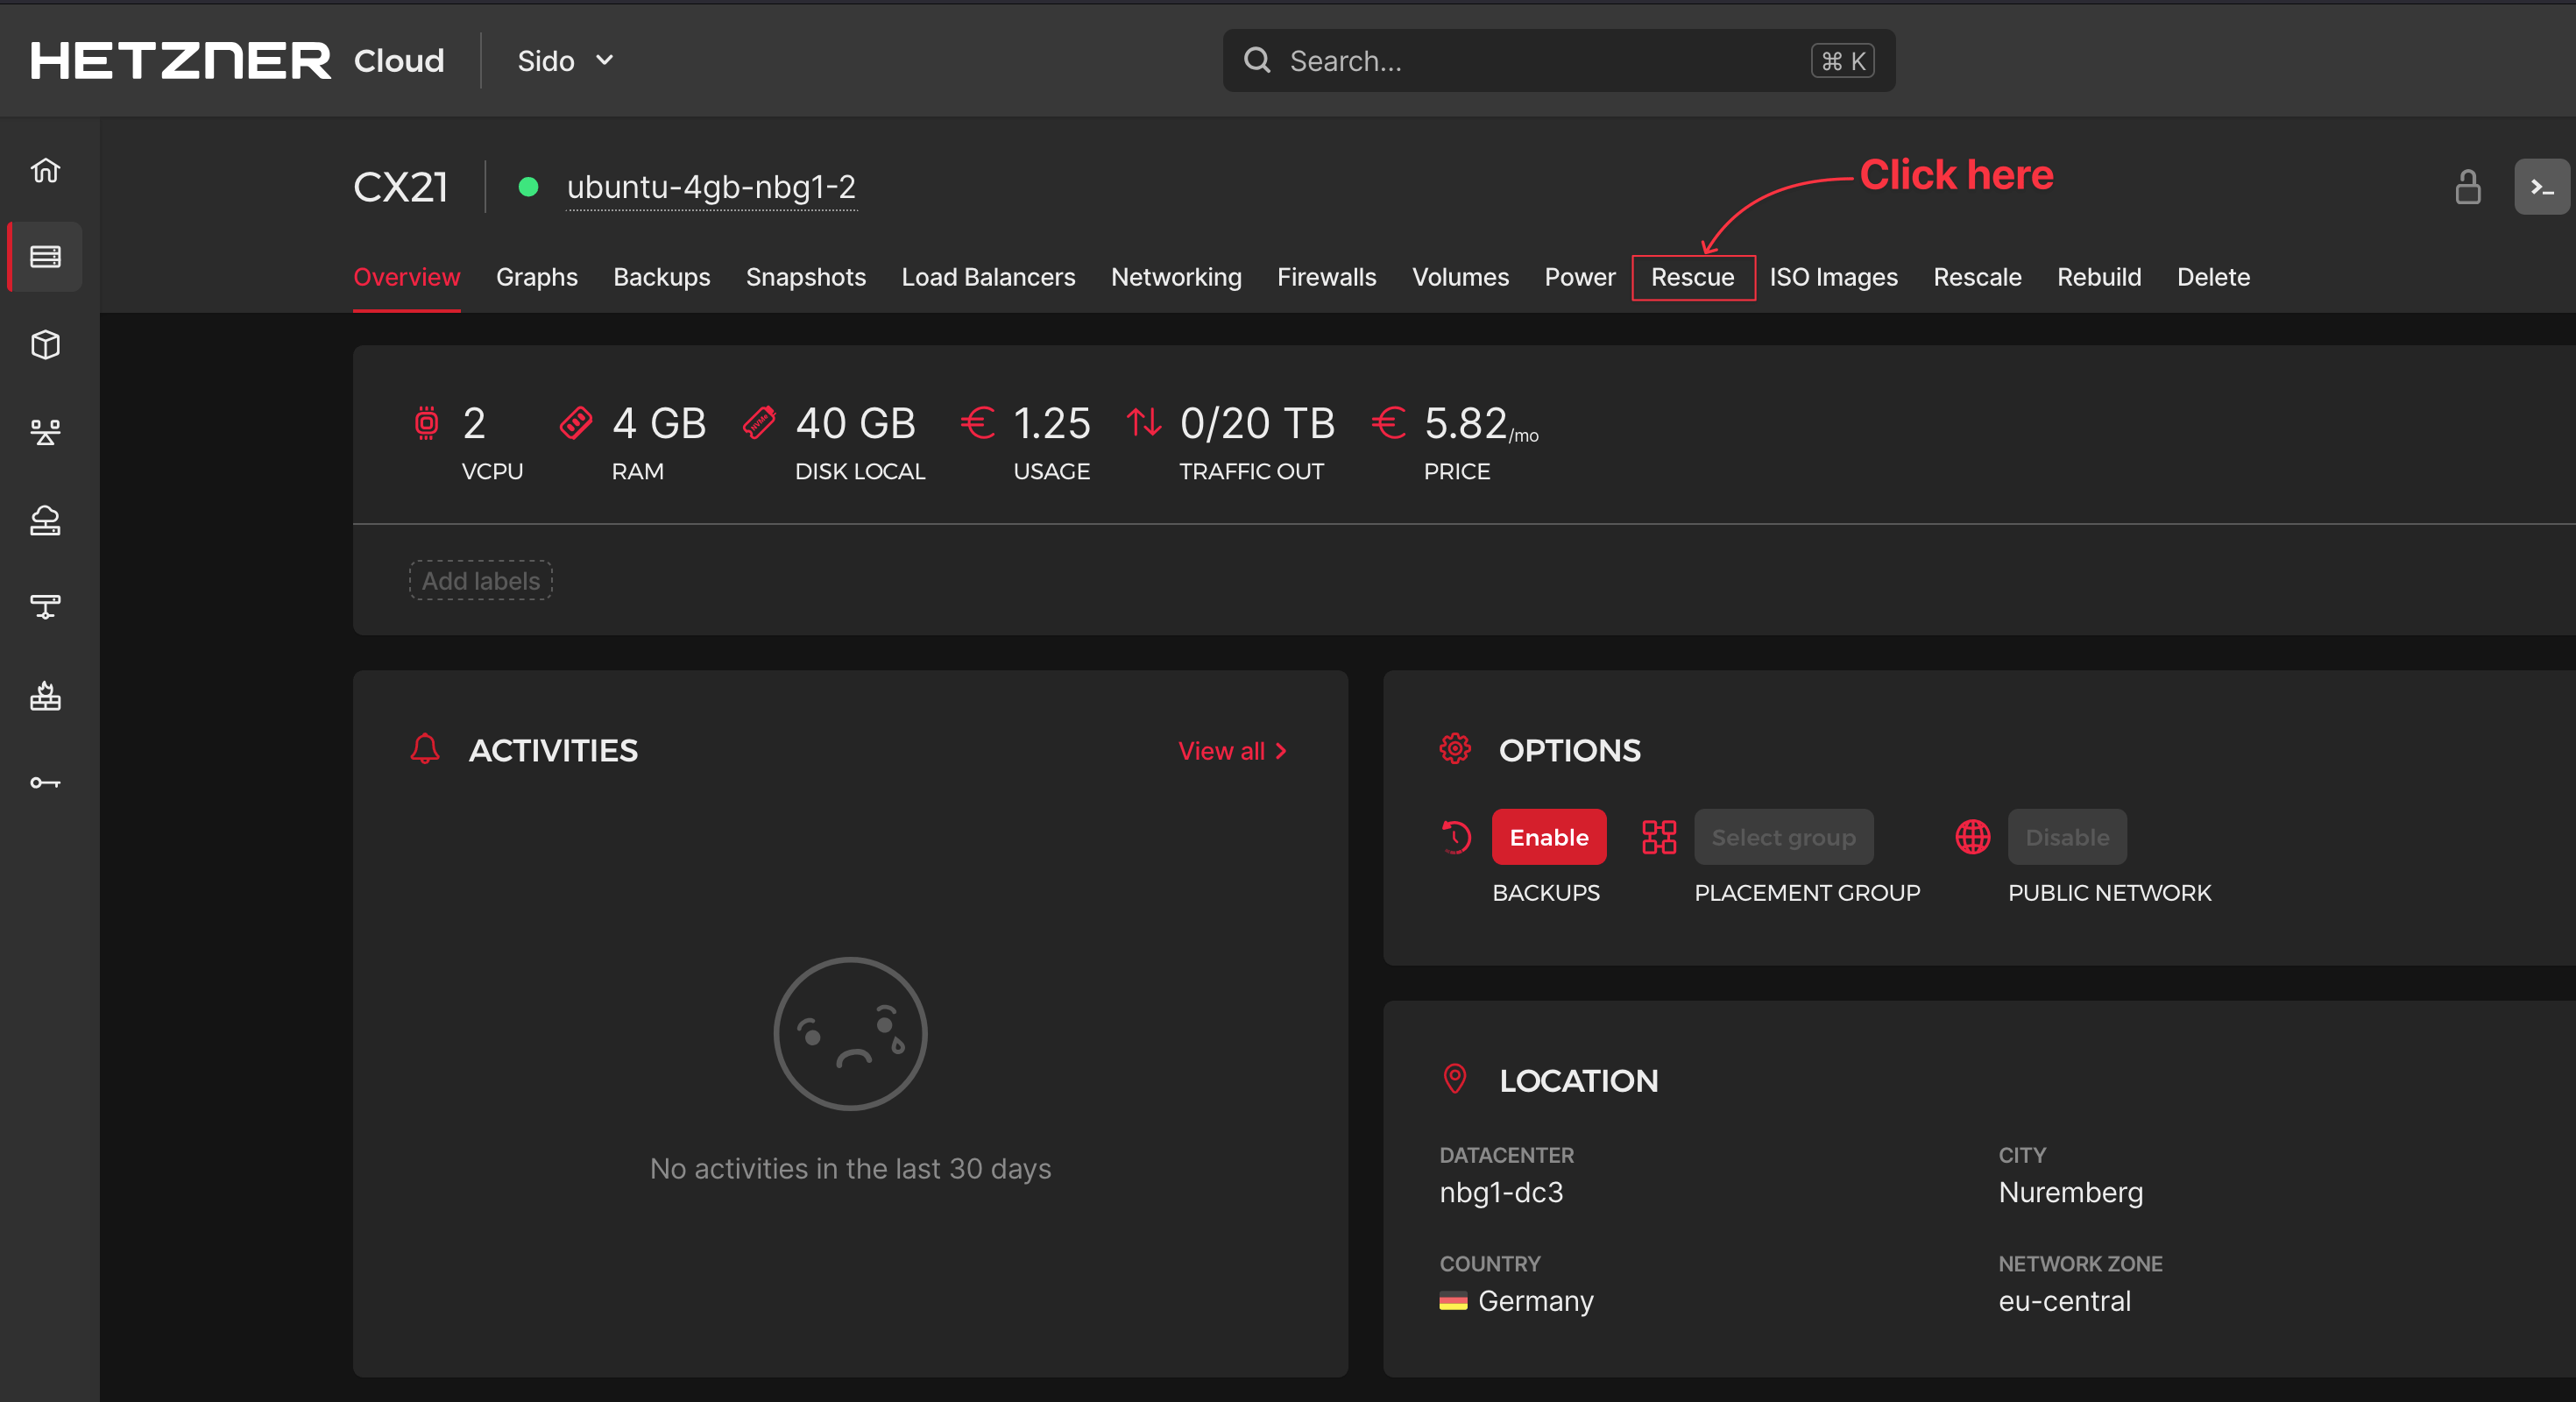Click the unlocked padlock icon near the console

[2467, 187]
